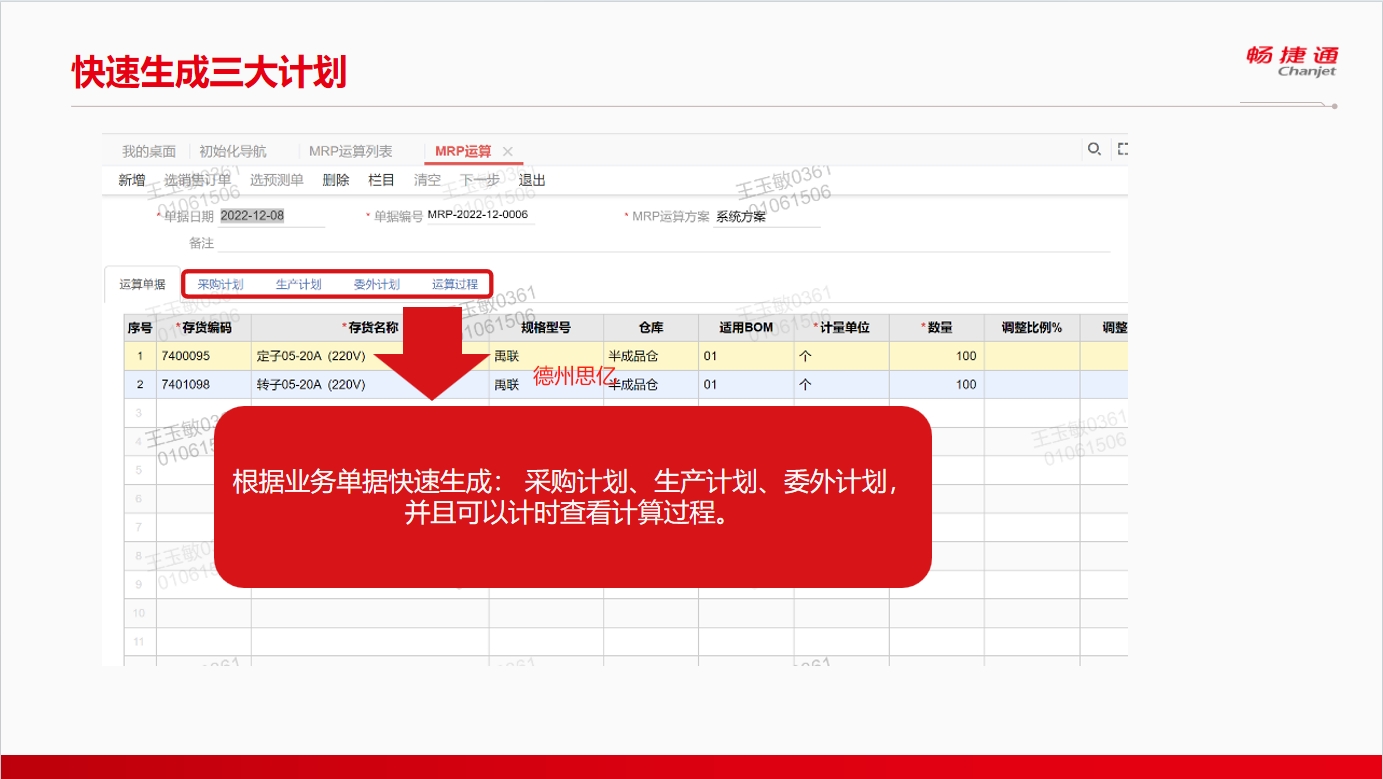The height and width of the screenshot is (779, 1383).
Task: Click the 适用BOM column header
Action: (x=746, y=328)
